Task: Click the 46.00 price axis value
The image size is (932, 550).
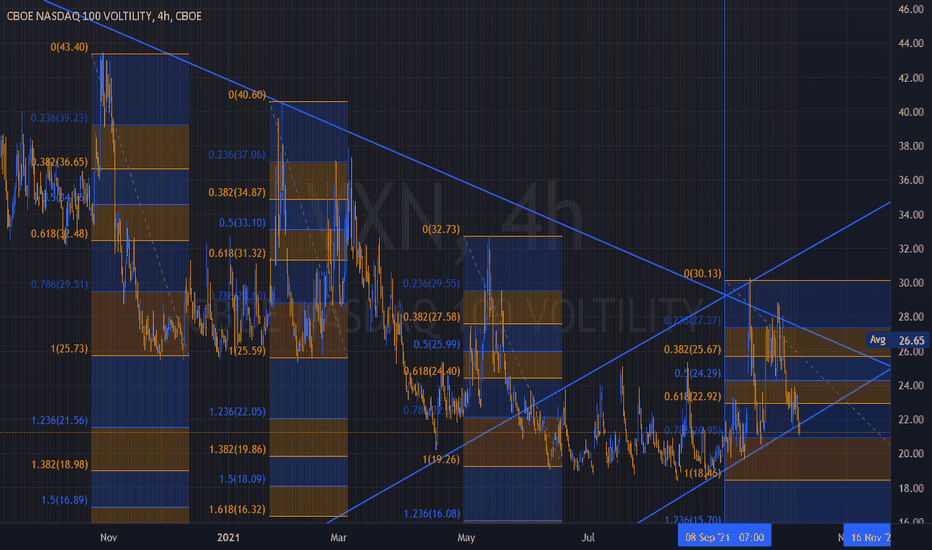Action: tap(911, 9)
